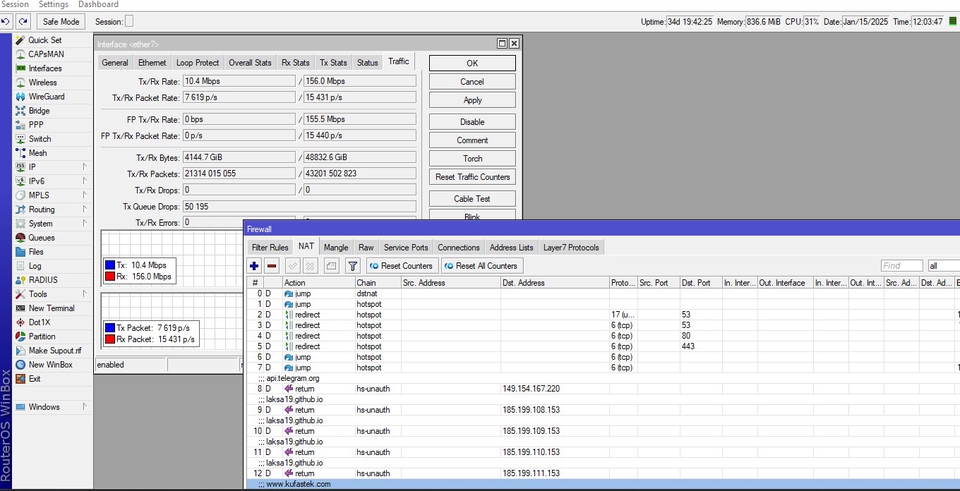Click blue Tx legend swatch
Viewport: 960px width, 491px height.
(x=110, y=265)
